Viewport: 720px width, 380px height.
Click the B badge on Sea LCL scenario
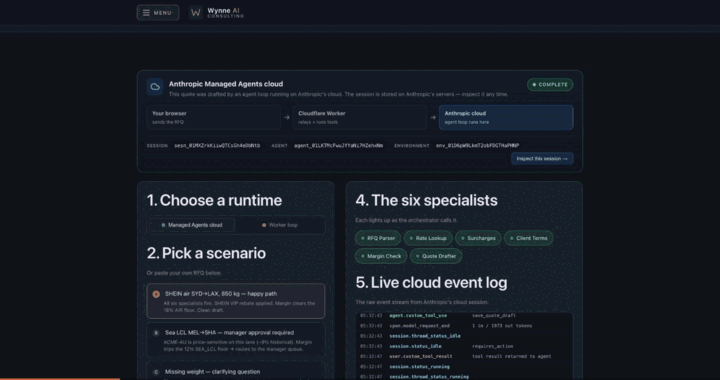(x=156, y=333)
